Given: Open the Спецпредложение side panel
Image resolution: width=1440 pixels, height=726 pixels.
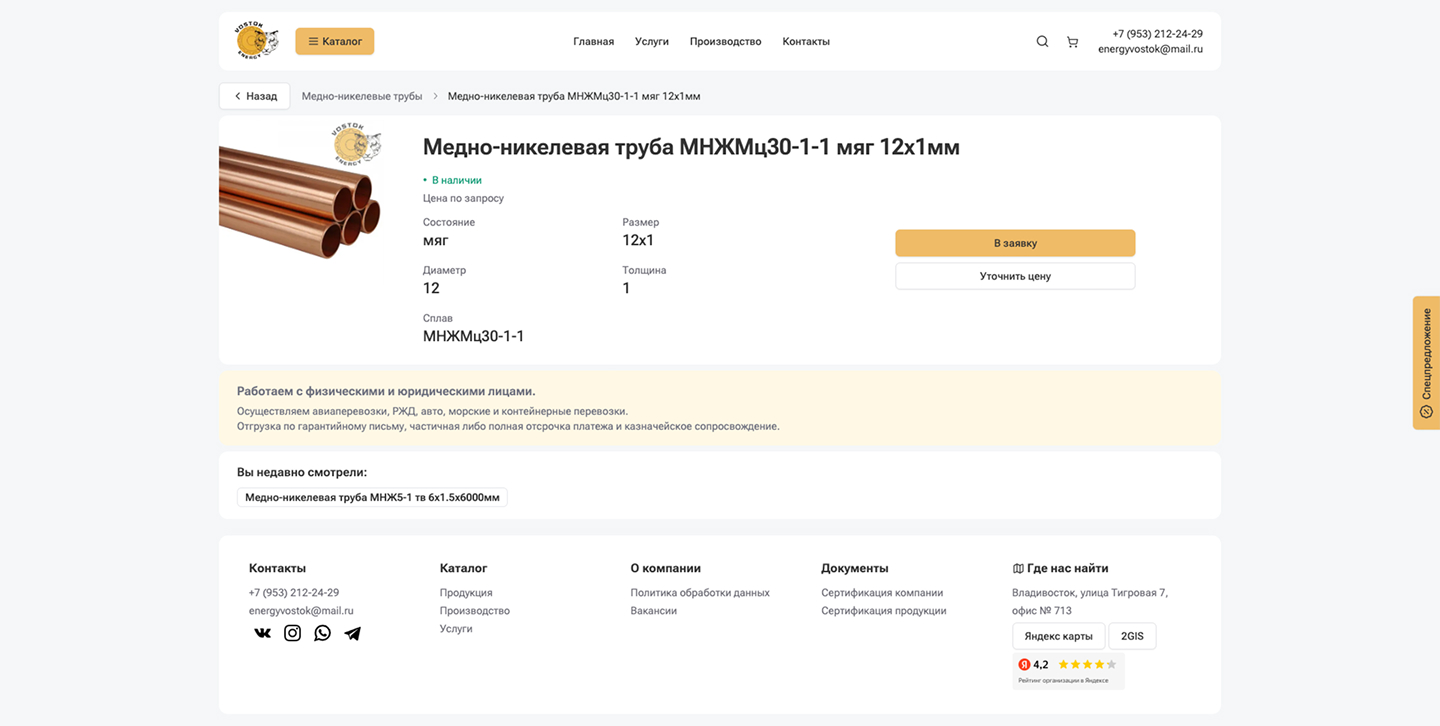Looking at the screenshot, I should tap(1425, 363).
